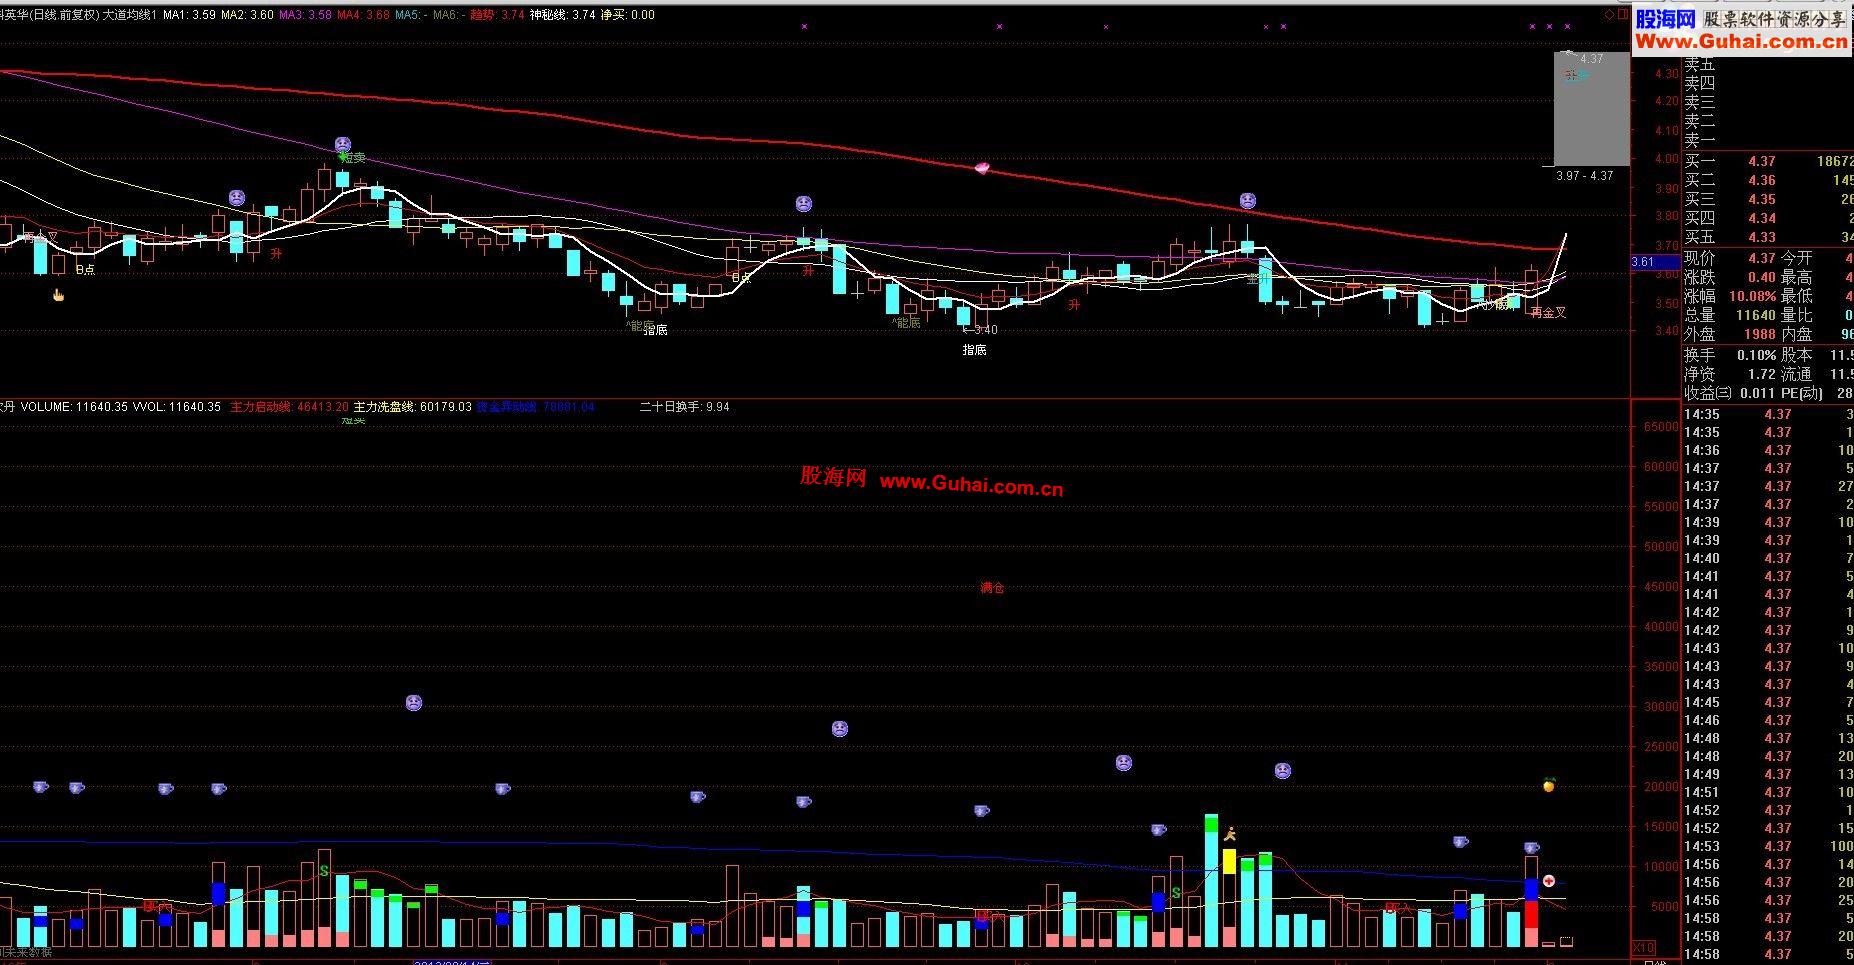Click the MA1: 3.59 value in the header
The width and height of the screenshot is (1854, 965).
189,15
